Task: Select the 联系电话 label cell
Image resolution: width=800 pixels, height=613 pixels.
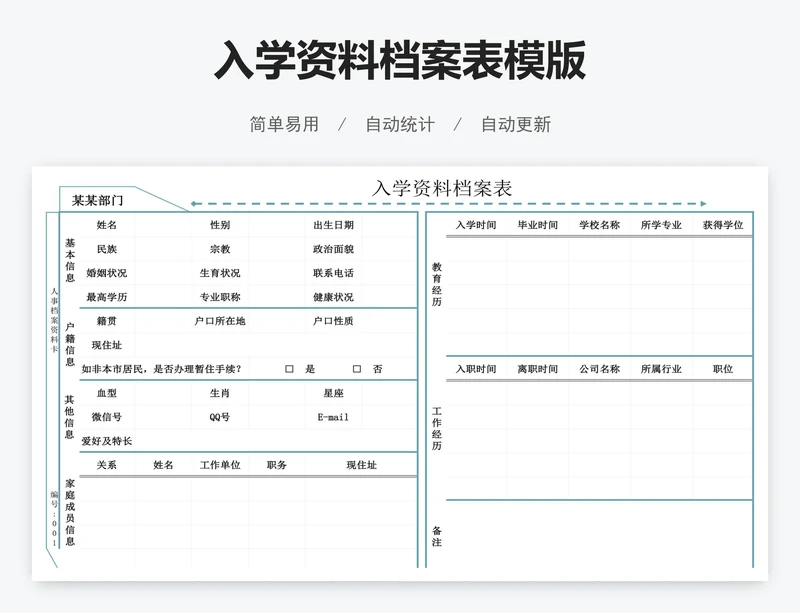Action: click(333, 273)
